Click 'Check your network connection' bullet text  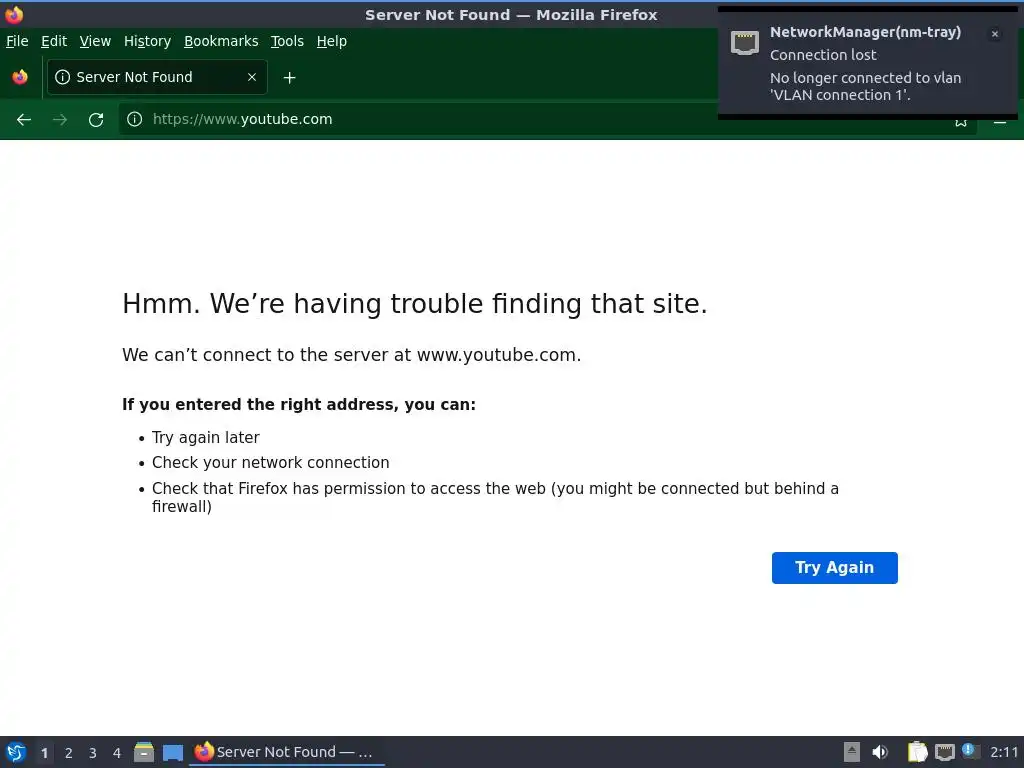click(270, 462)
